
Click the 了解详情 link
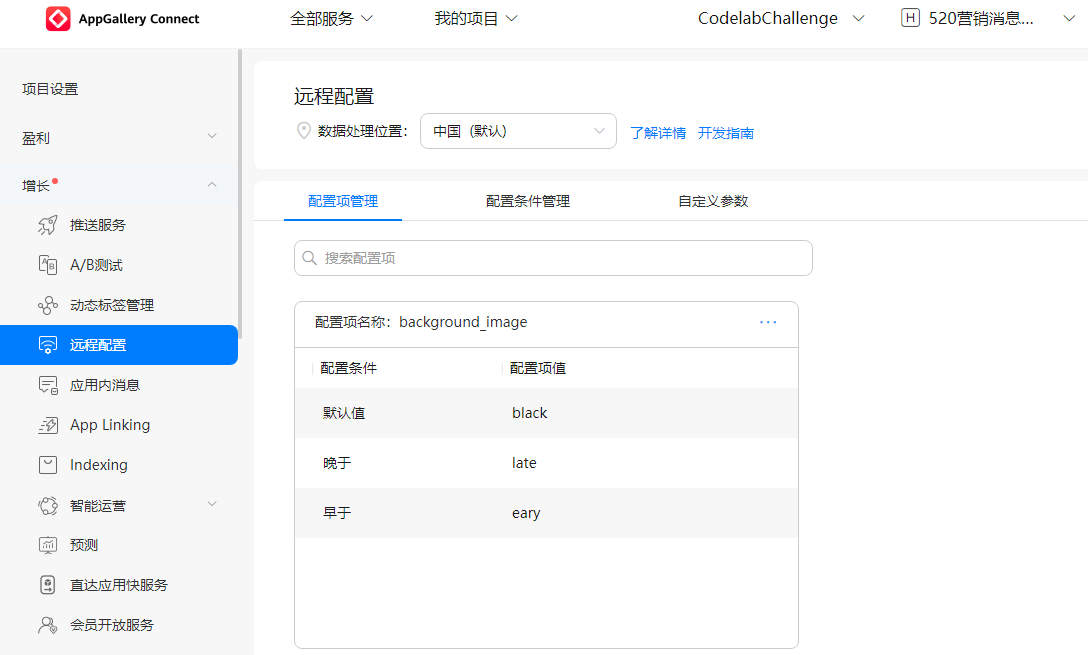(x=658, y=133)
